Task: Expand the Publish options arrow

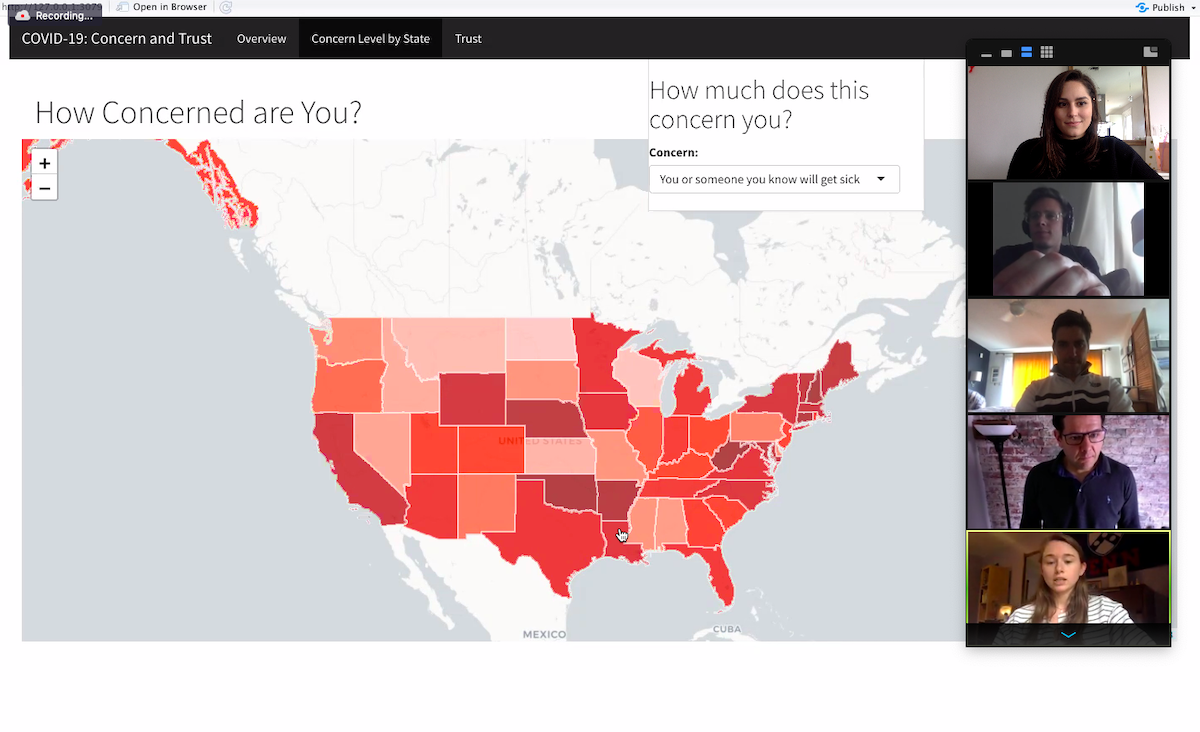Action: [x=1194, y=8]
